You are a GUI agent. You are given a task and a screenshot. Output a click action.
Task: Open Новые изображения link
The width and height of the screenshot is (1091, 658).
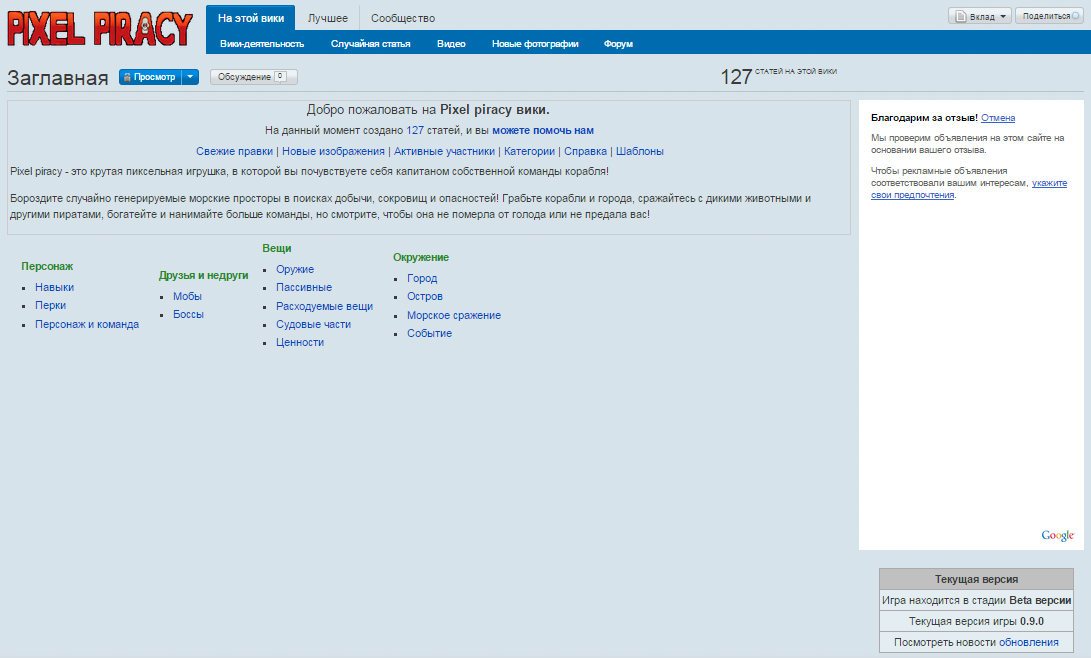333,151
